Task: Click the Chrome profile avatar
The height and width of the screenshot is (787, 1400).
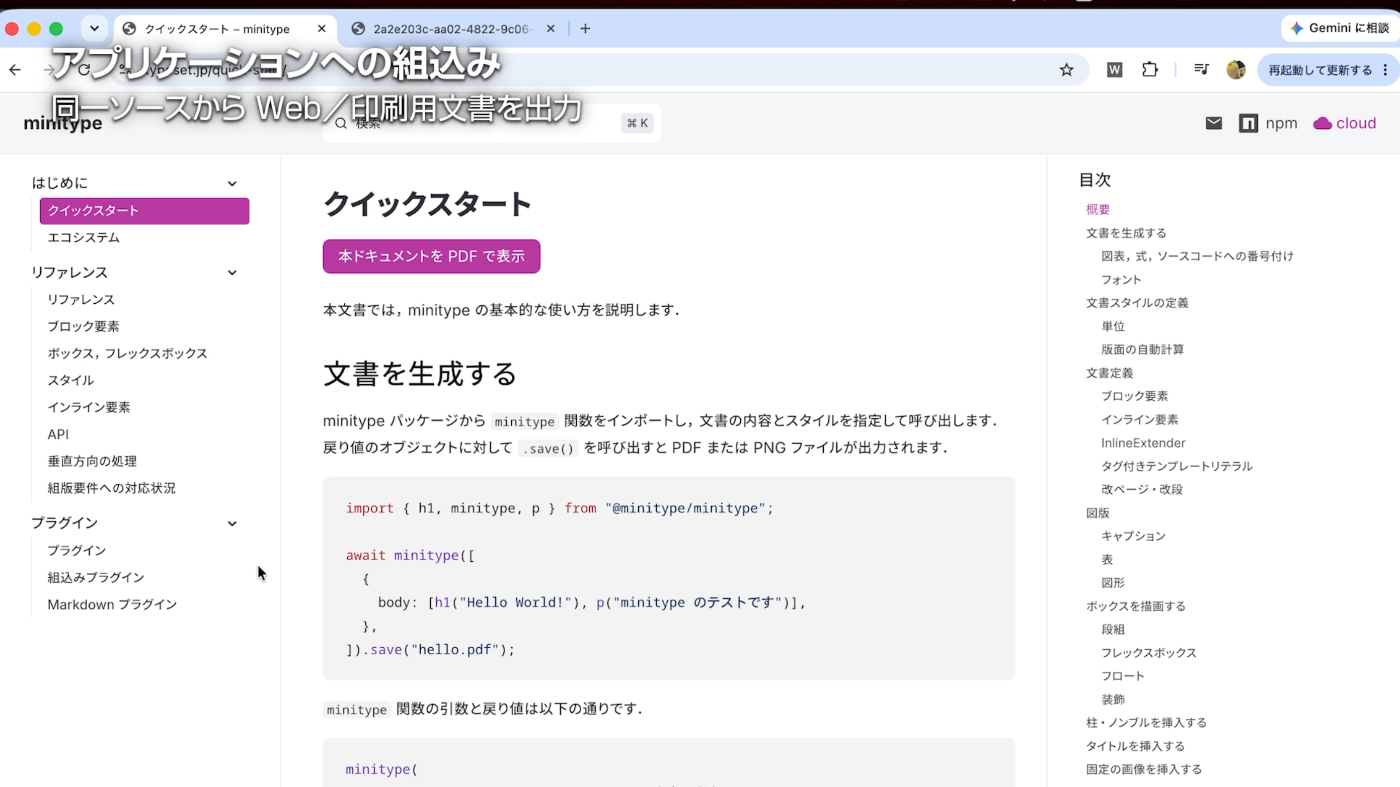Action: tap(1236, 70)
